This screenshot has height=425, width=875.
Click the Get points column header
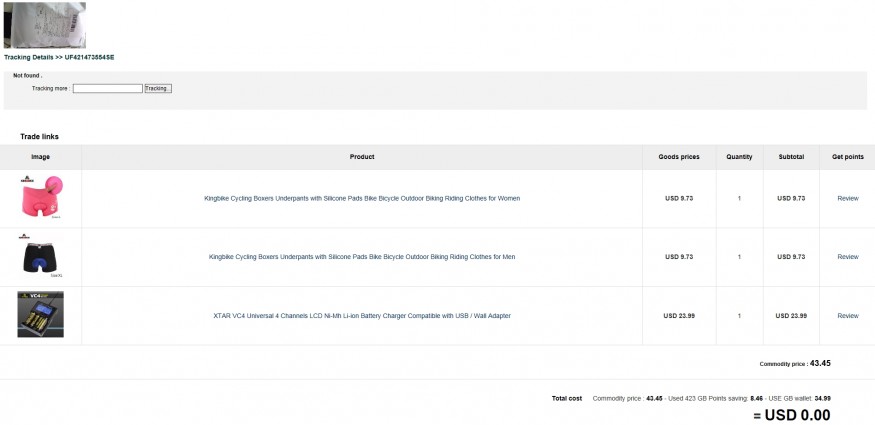(847, 157)
